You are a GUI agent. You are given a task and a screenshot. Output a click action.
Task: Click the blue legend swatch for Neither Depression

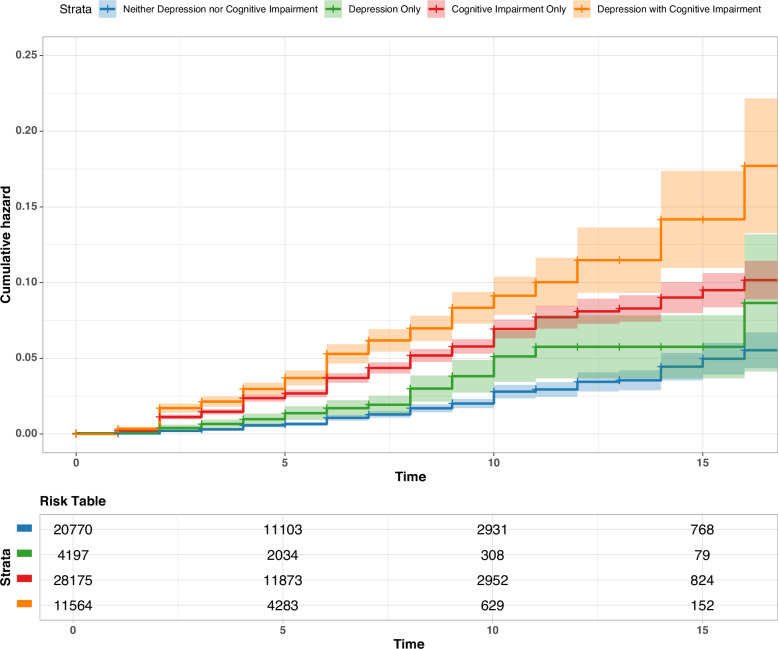point(107,9)
